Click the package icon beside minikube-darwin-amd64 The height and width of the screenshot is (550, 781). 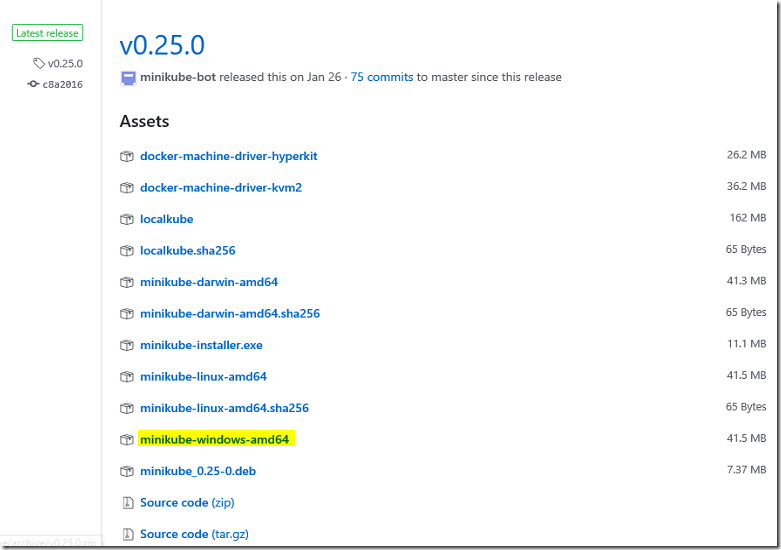coord(127,282)
